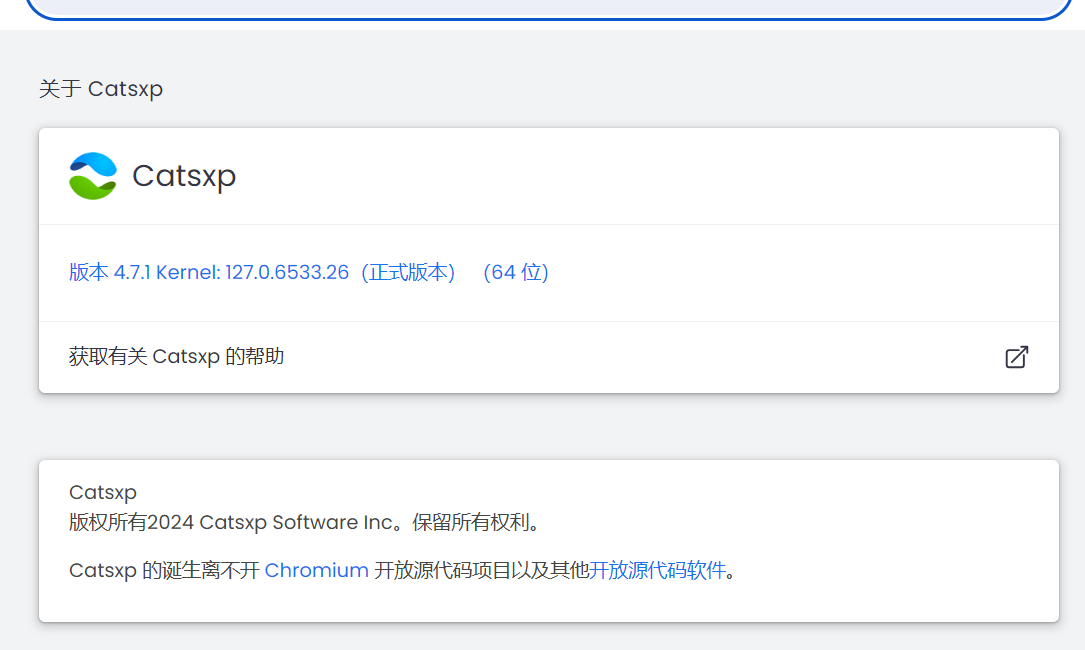Click the 关于 Catsxp heading

[x=101, y=89]
